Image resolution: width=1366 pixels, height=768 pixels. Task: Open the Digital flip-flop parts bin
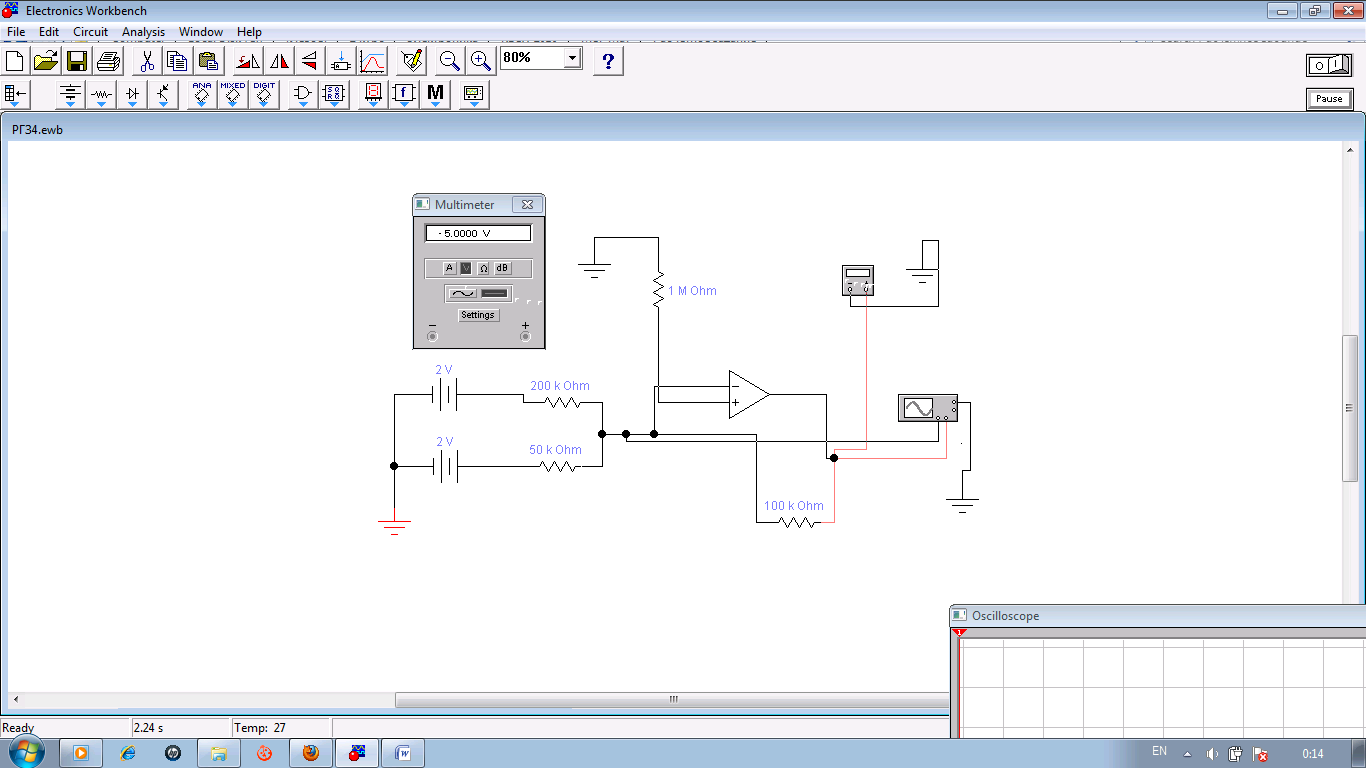click(334, 95)
